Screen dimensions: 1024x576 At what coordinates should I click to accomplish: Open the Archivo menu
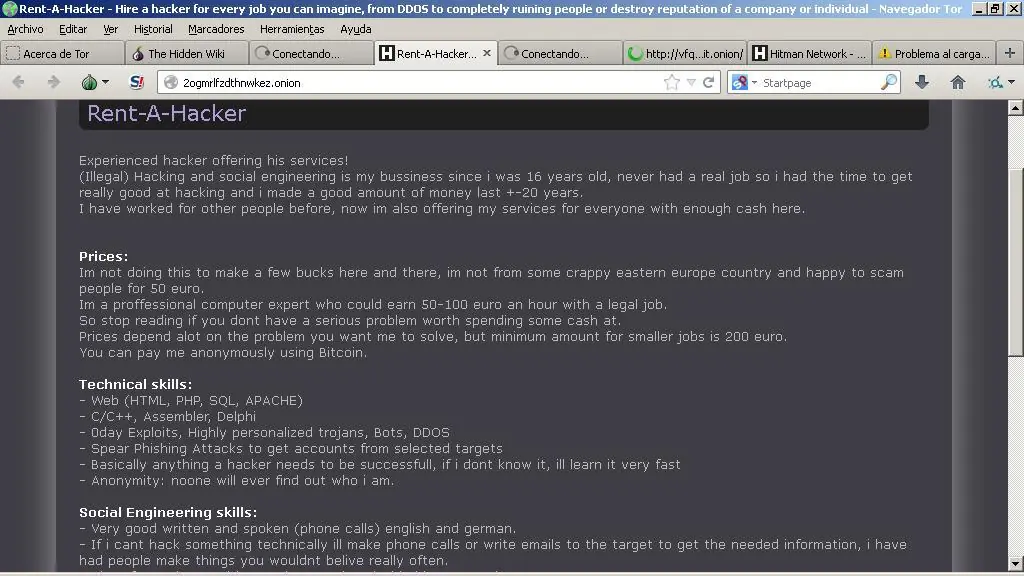click(25, 29)
